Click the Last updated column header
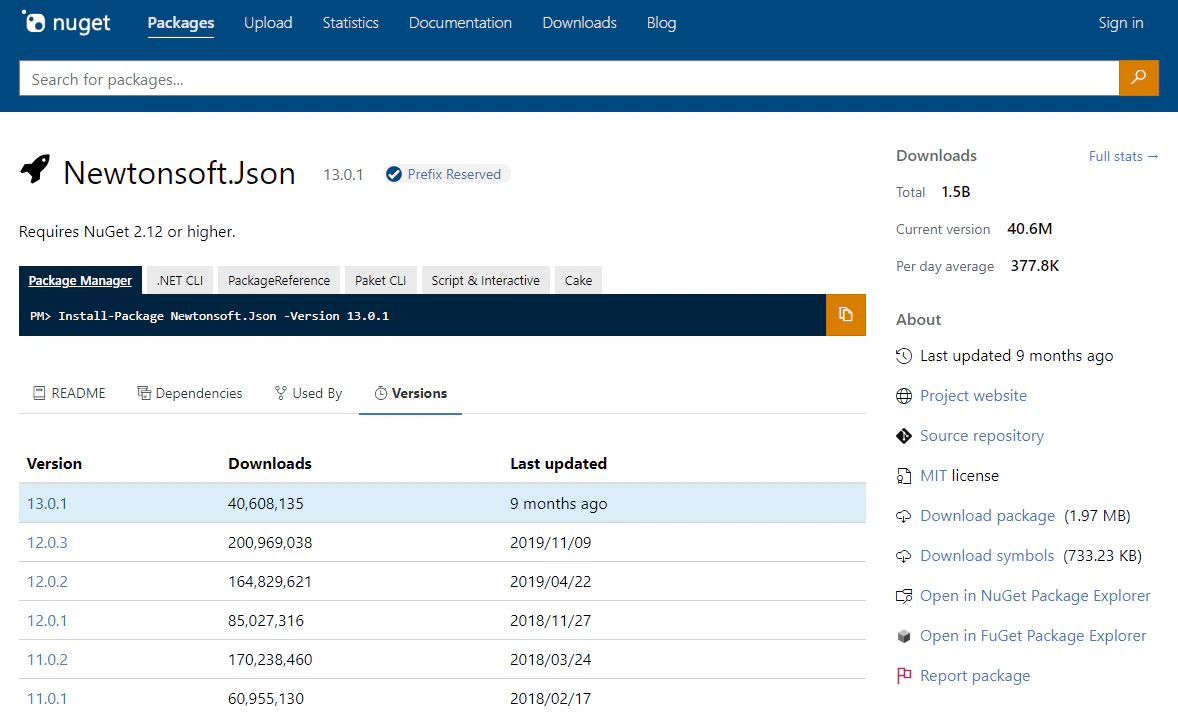Image resolution: width=1178 pixels, height=716 pixels. tap(558, 464)
